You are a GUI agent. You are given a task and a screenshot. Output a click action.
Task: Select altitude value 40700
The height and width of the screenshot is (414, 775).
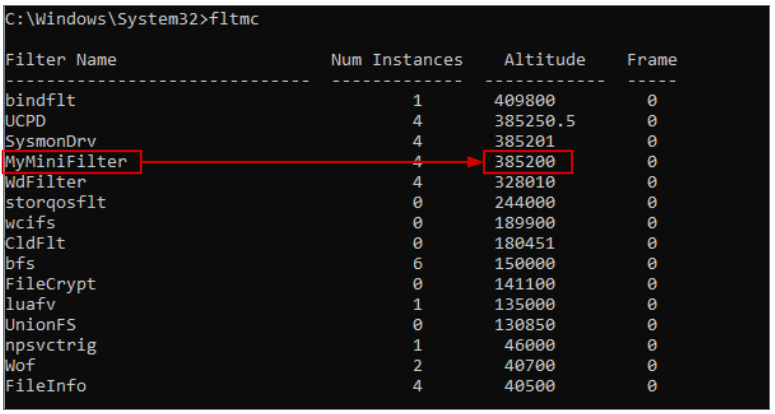click(x=530, y=366)
